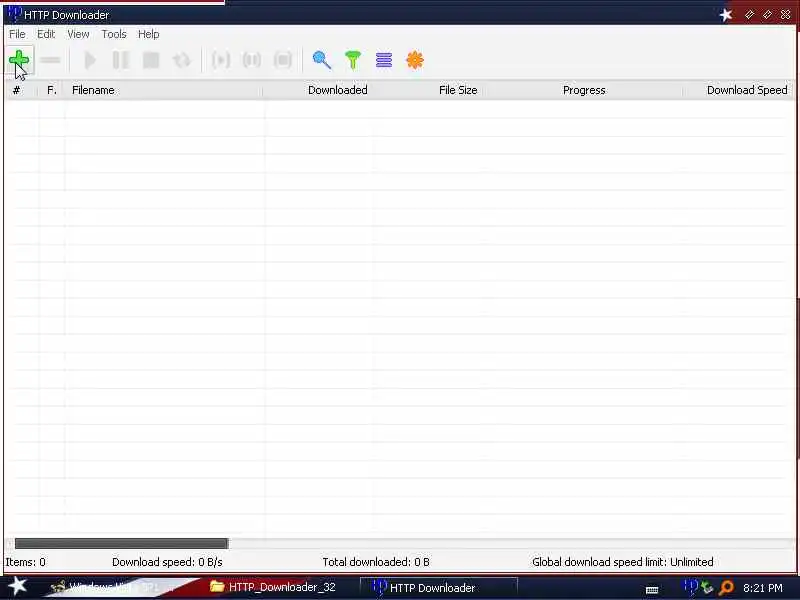Click the green network tray icon
The image size is (800, 600).
708,588
